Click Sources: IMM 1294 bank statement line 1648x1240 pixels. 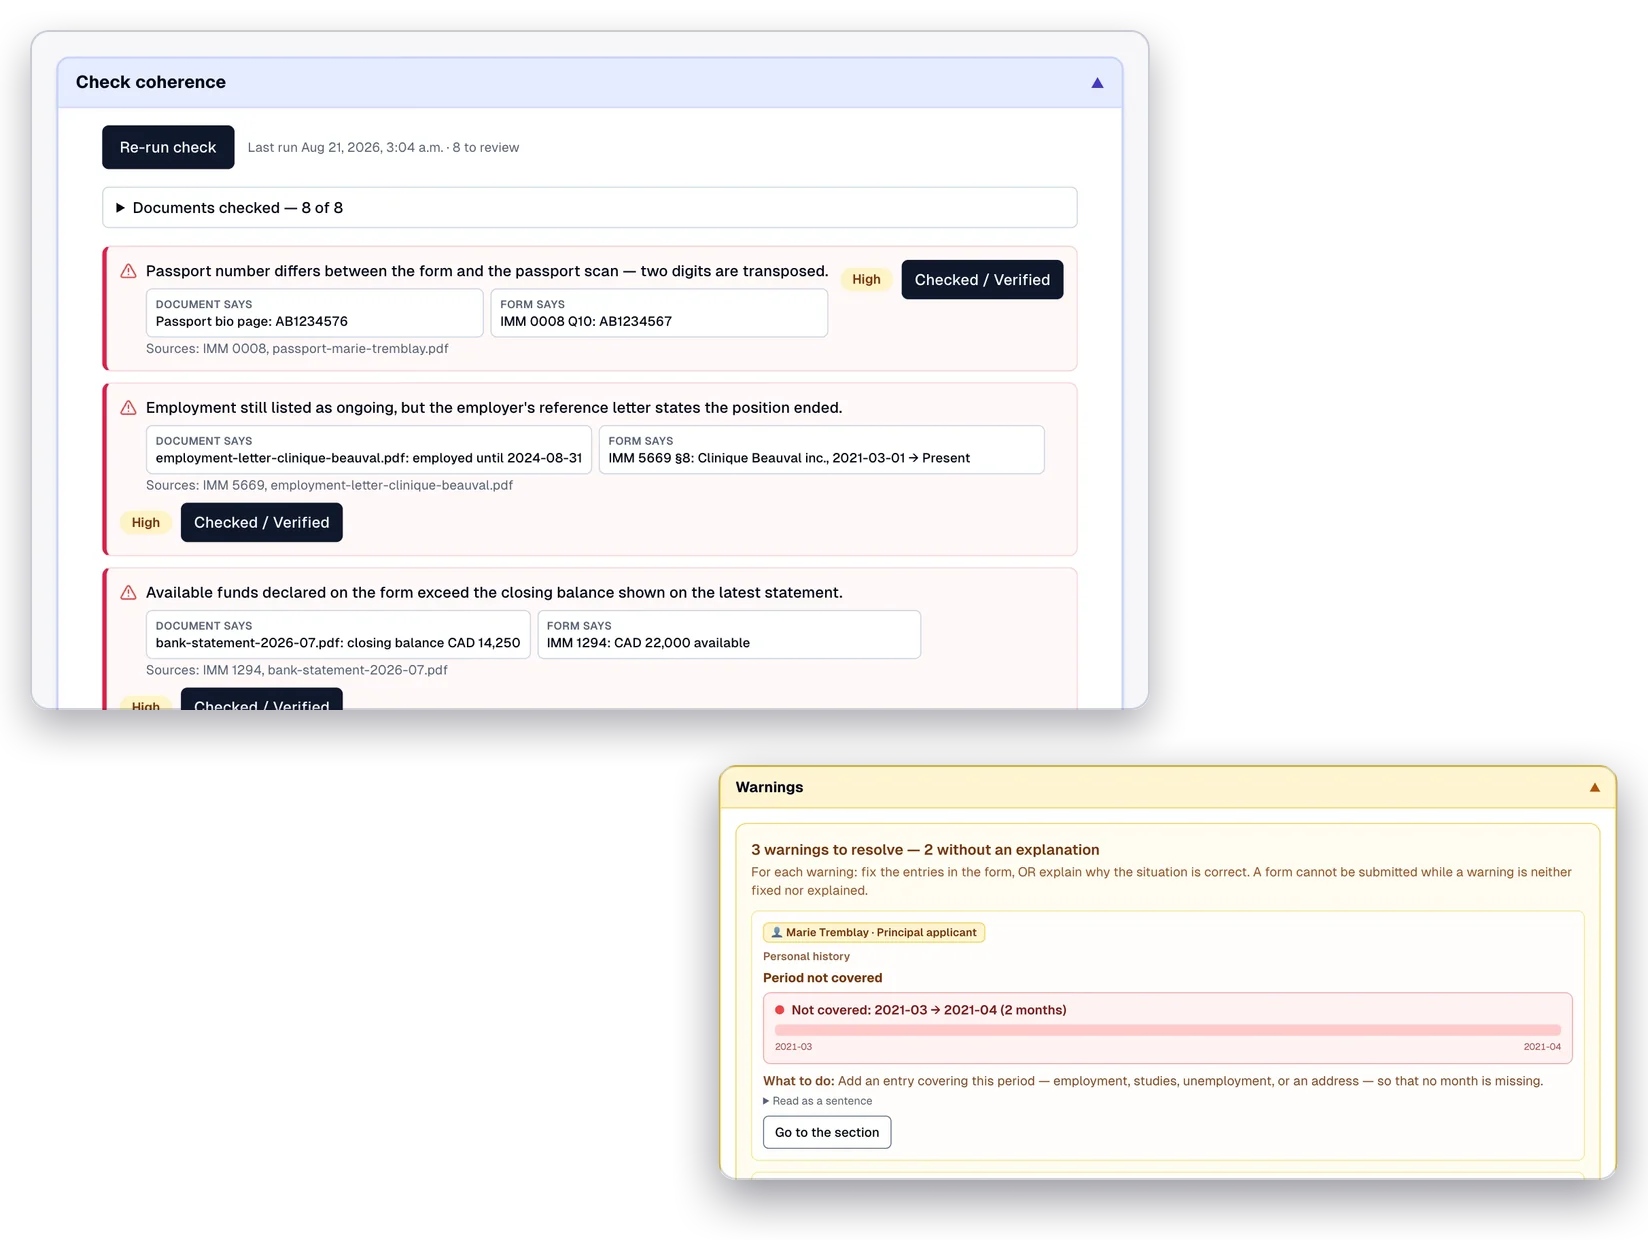297,670
